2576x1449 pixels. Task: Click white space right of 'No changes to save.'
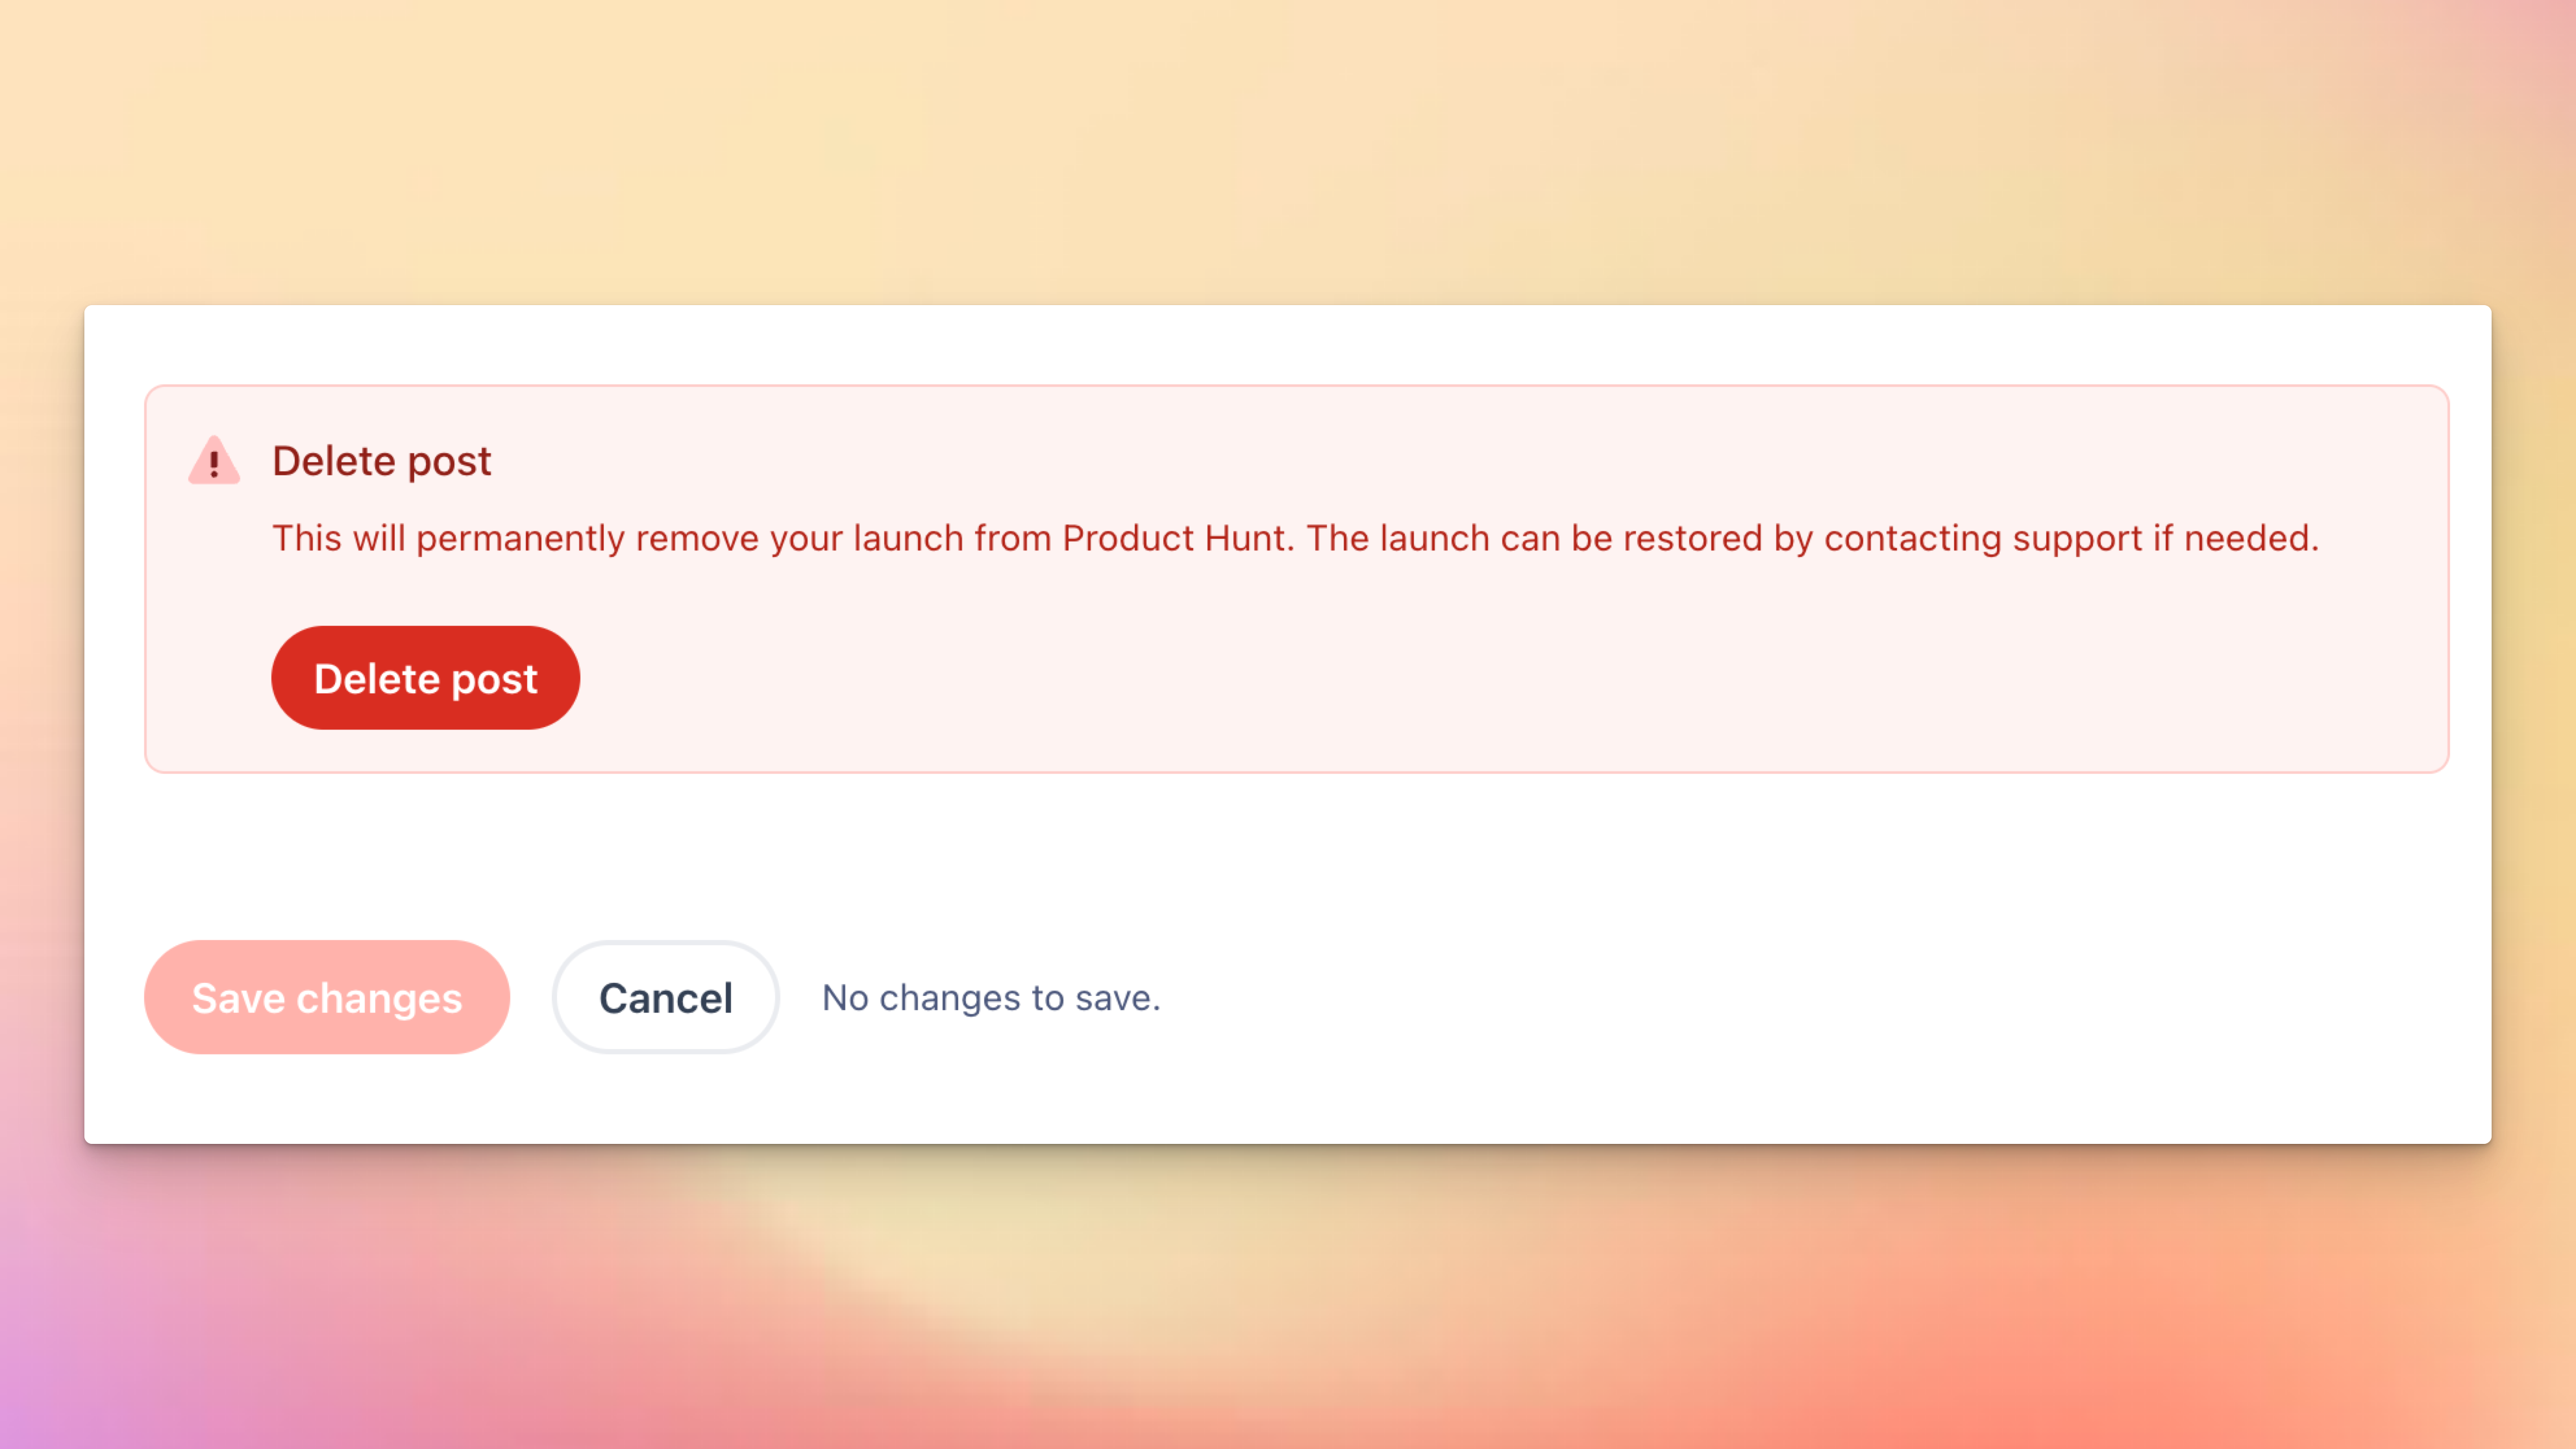coord(1800,997)
